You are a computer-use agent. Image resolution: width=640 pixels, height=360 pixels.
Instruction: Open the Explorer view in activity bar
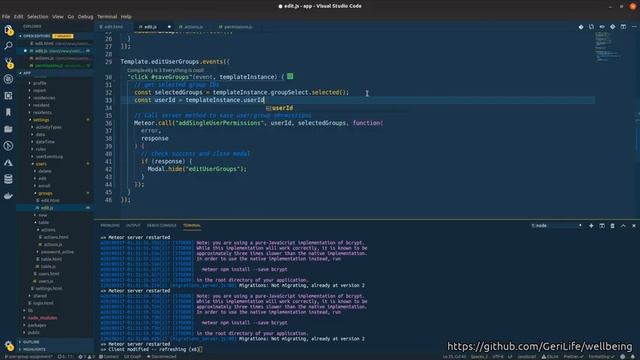(x=8, y=30)
